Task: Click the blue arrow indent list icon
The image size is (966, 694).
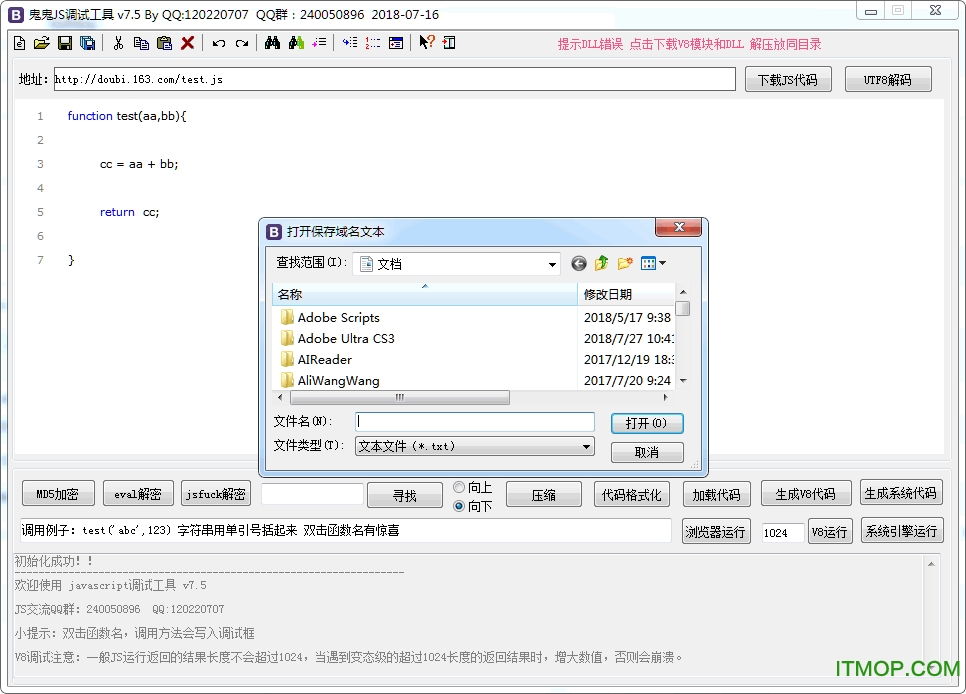Action: tap(350, 43)
